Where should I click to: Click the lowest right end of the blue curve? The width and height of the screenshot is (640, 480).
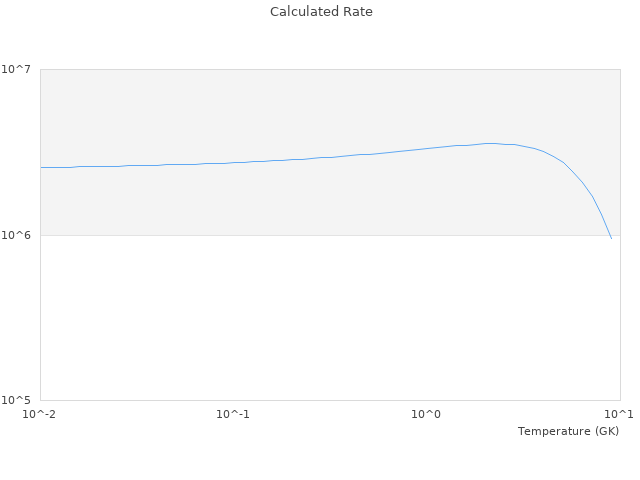[611, 238]
